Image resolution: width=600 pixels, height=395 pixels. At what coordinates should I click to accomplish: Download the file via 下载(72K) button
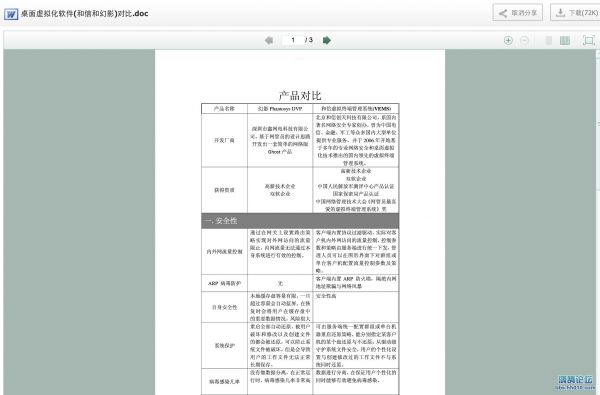tap(575, 13)
